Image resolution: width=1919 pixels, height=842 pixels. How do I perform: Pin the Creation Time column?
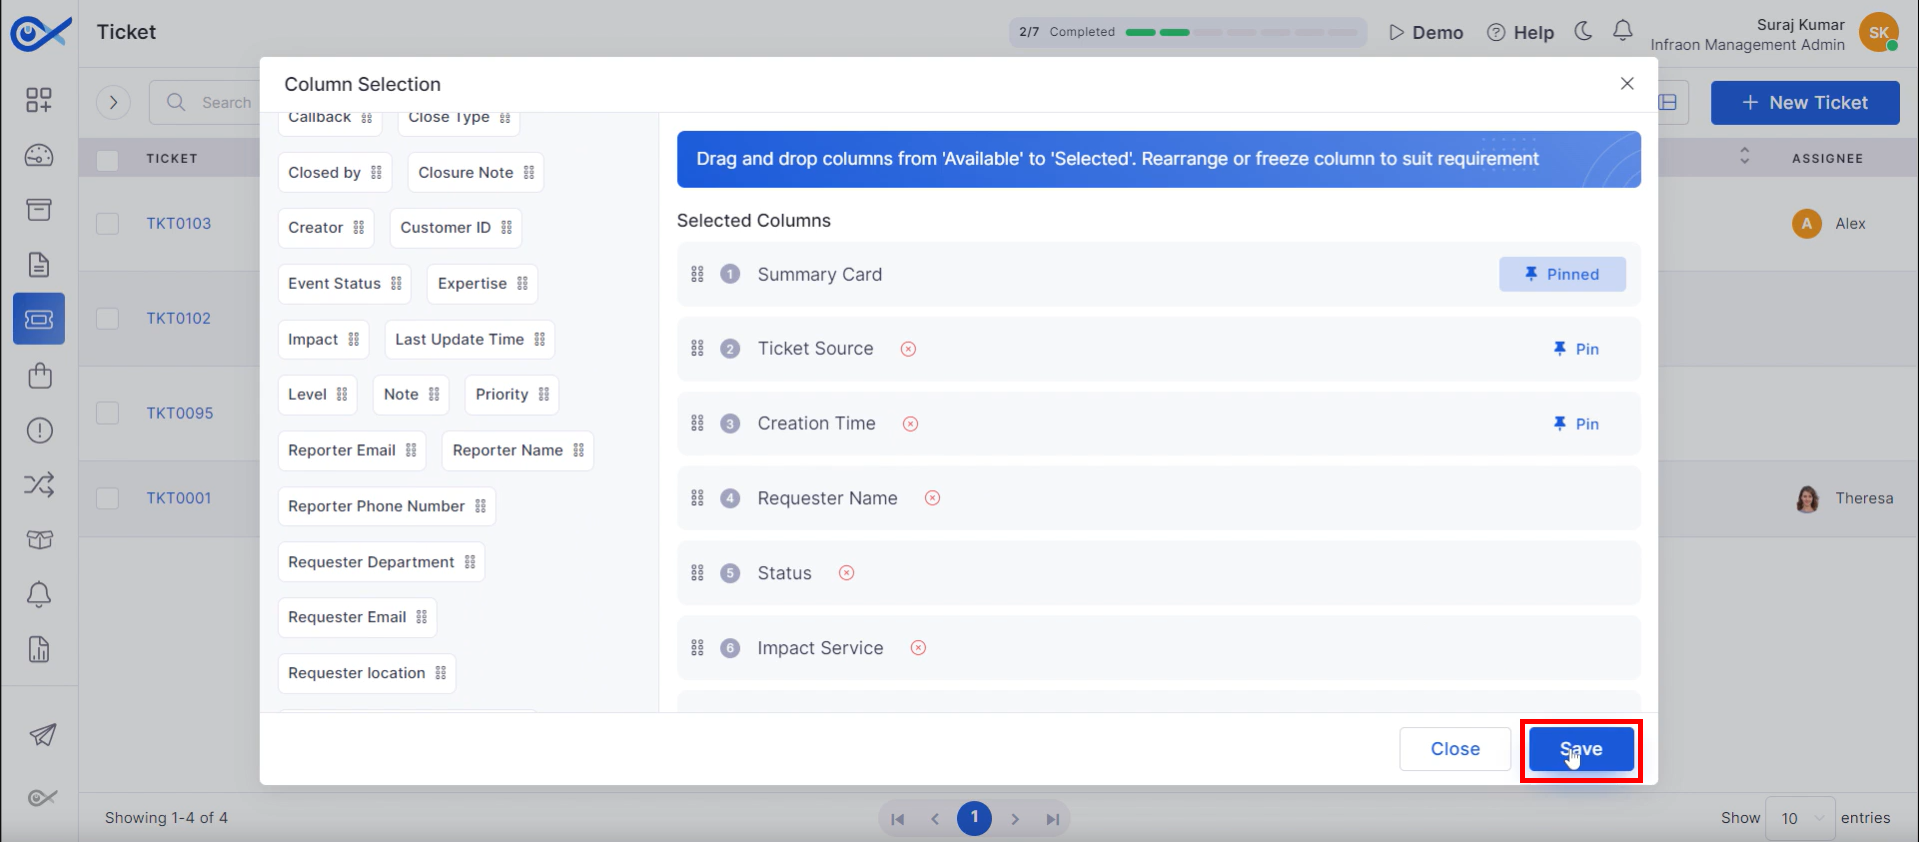tap(1576, 424)
